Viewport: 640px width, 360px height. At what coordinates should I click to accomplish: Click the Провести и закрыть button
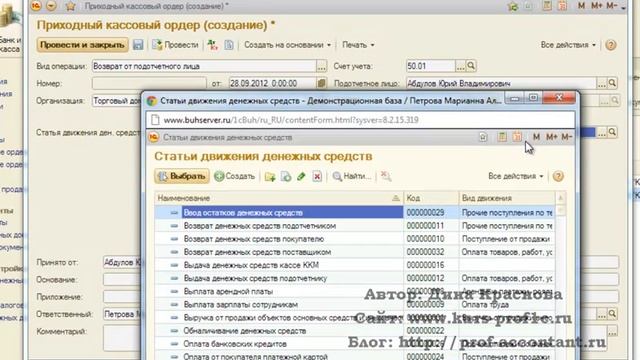pos(82,45)
